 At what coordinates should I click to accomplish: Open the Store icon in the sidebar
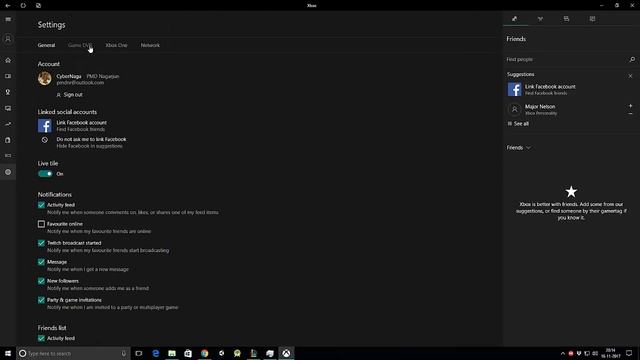click(x=8, y=140)
